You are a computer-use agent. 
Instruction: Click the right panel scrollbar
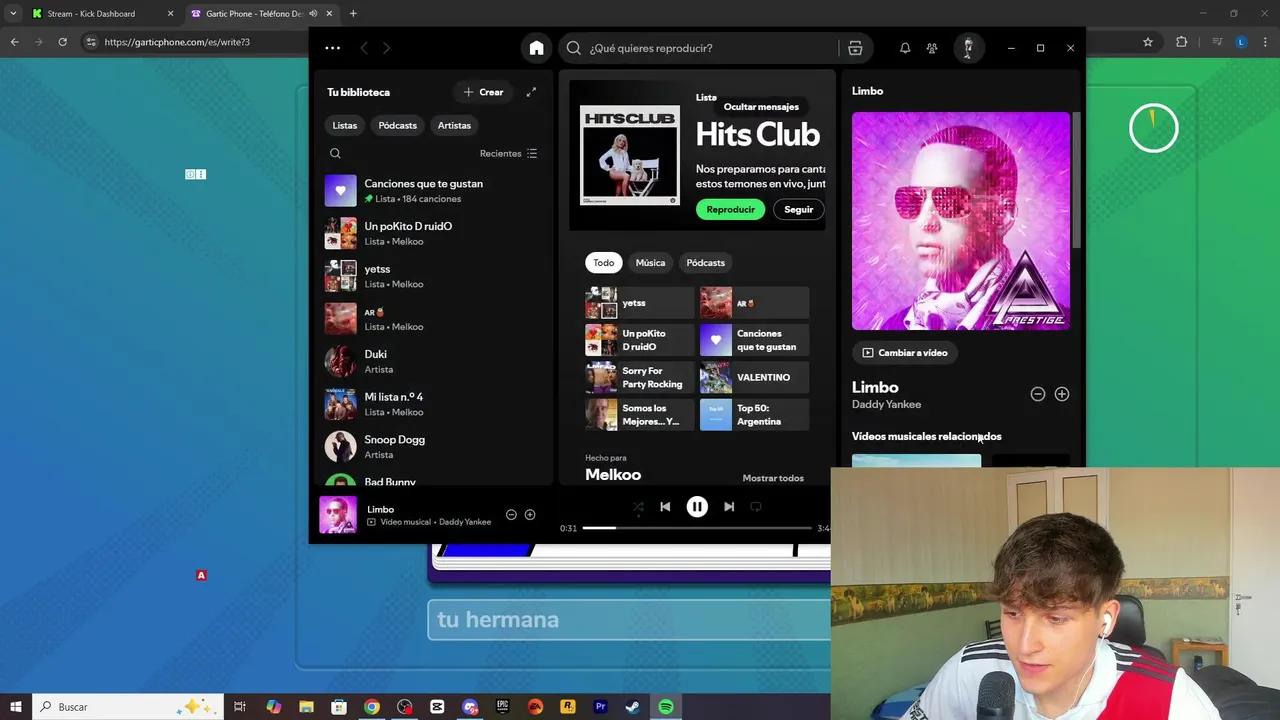[1077, 180]
